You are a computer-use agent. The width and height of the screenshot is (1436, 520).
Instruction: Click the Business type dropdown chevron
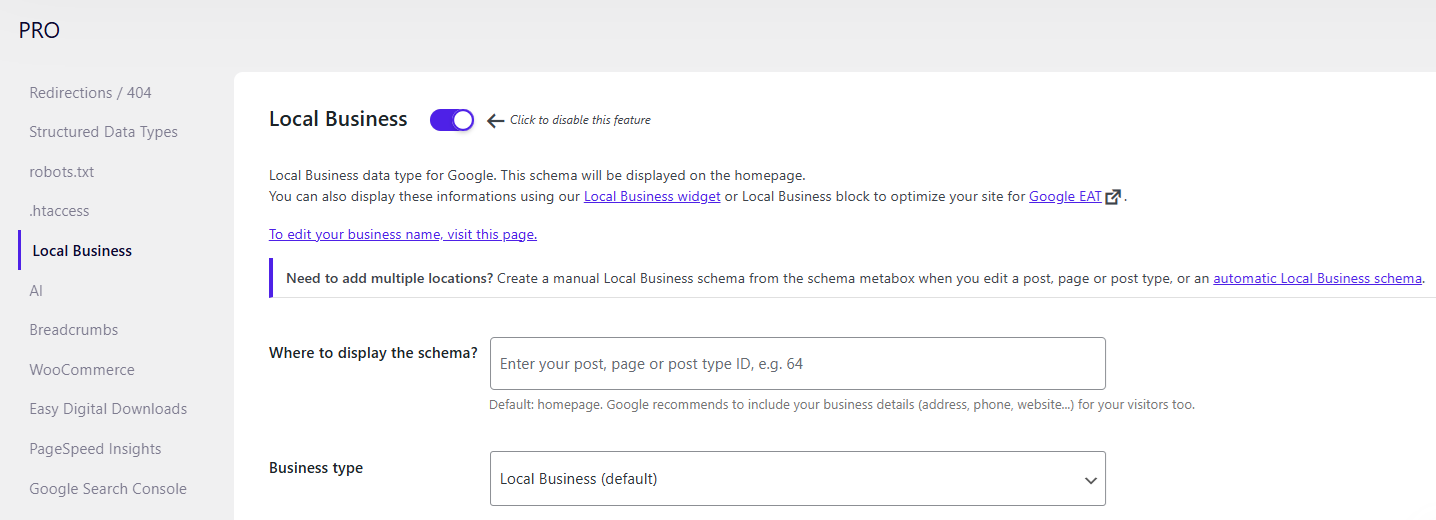click(x=1090, y=480)
